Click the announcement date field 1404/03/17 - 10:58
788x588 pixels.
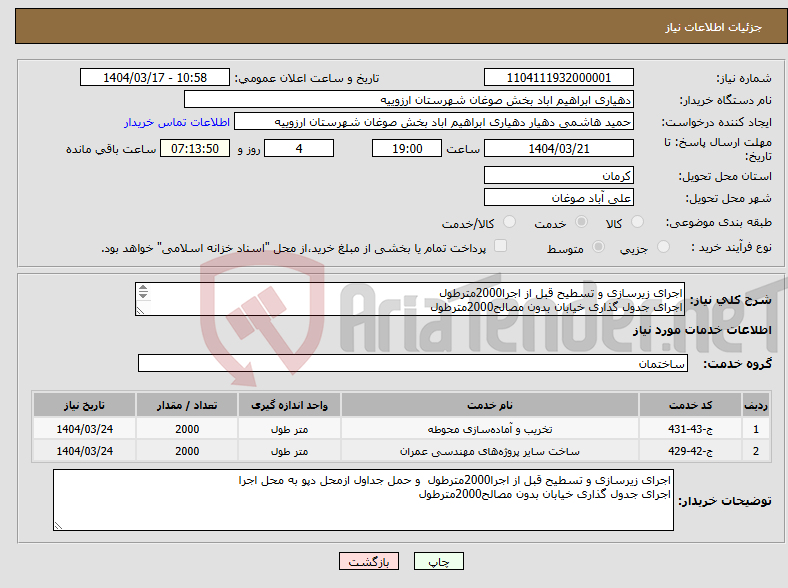point(155,77)
